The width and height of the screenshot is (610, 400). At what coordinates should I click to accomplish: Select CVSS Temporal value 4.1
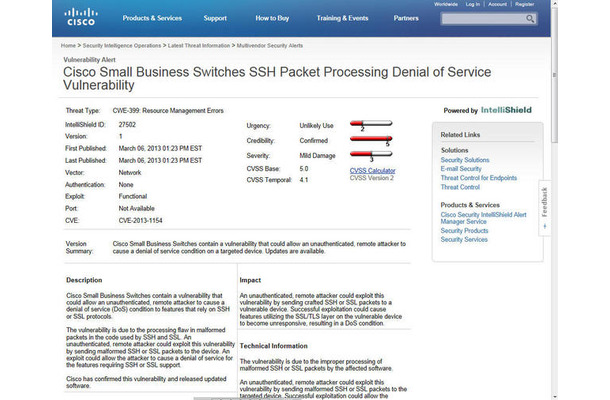point(304,180)
